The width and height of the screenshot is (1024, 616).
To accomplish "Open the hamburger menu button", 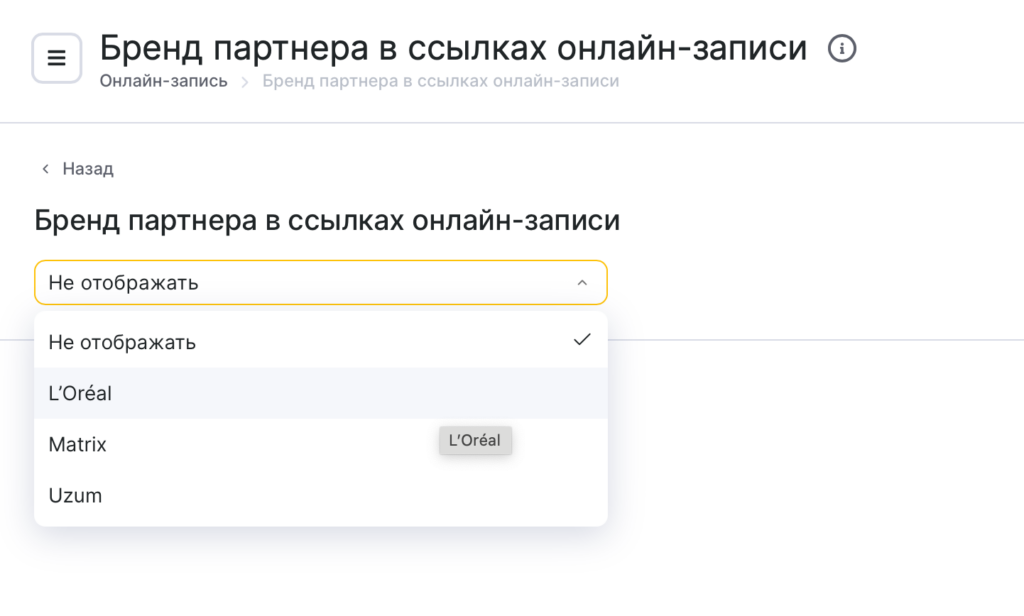I will point(57,58).
